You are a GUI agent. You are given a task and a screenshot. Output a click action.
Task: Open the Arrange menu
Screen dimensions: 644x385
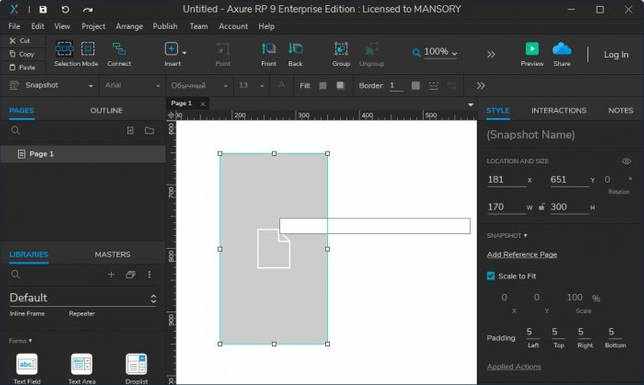[x=129, y=26]
